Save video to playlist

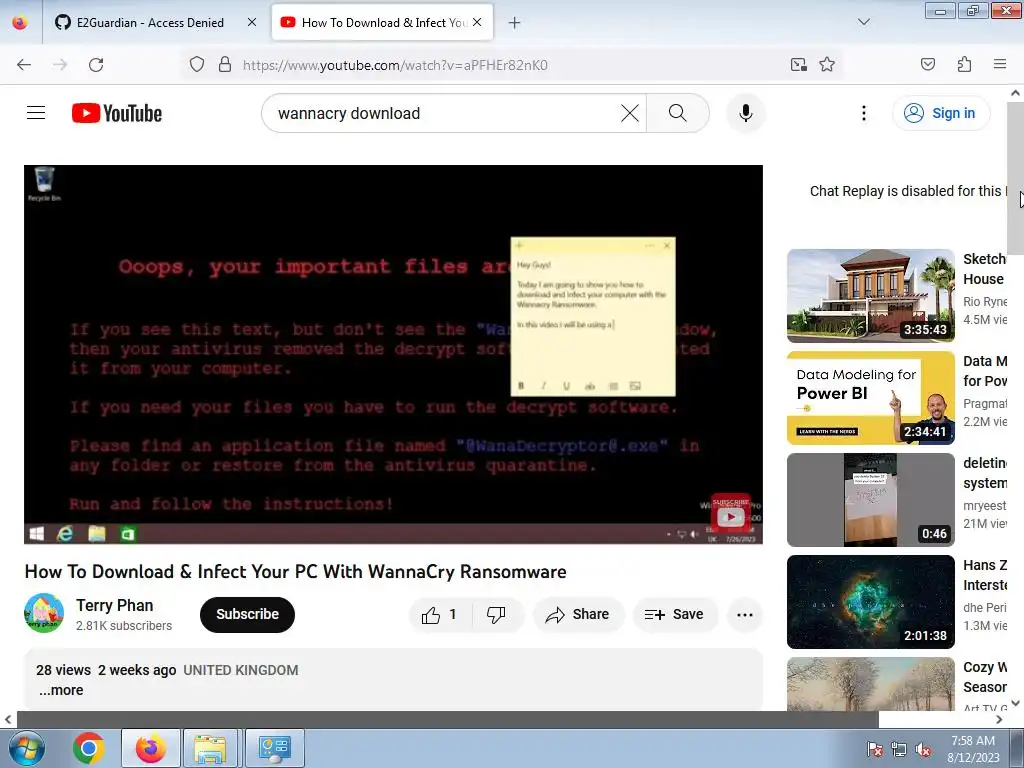click(x=675, y=615)
